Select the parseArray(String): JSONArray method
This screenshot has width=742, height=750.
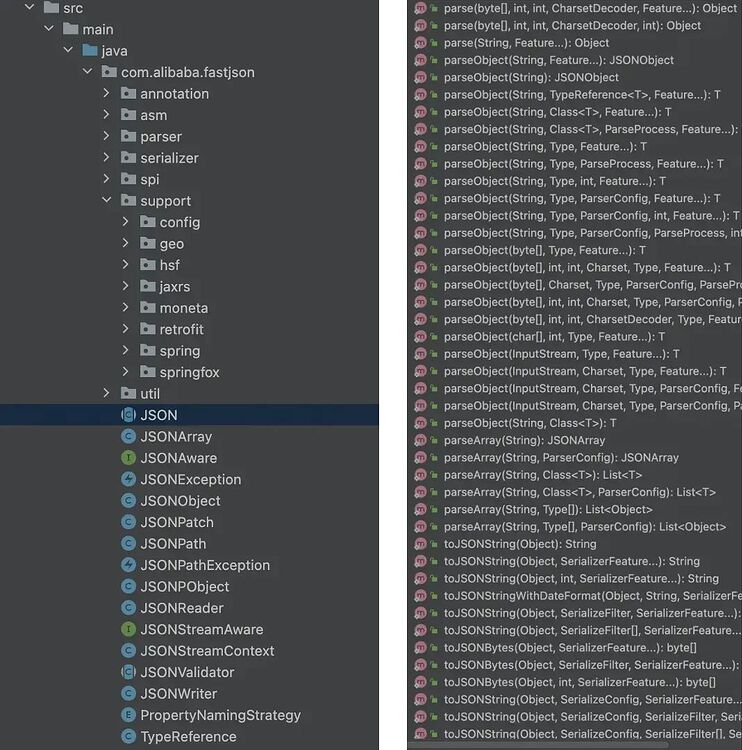(x=524, y=440)
